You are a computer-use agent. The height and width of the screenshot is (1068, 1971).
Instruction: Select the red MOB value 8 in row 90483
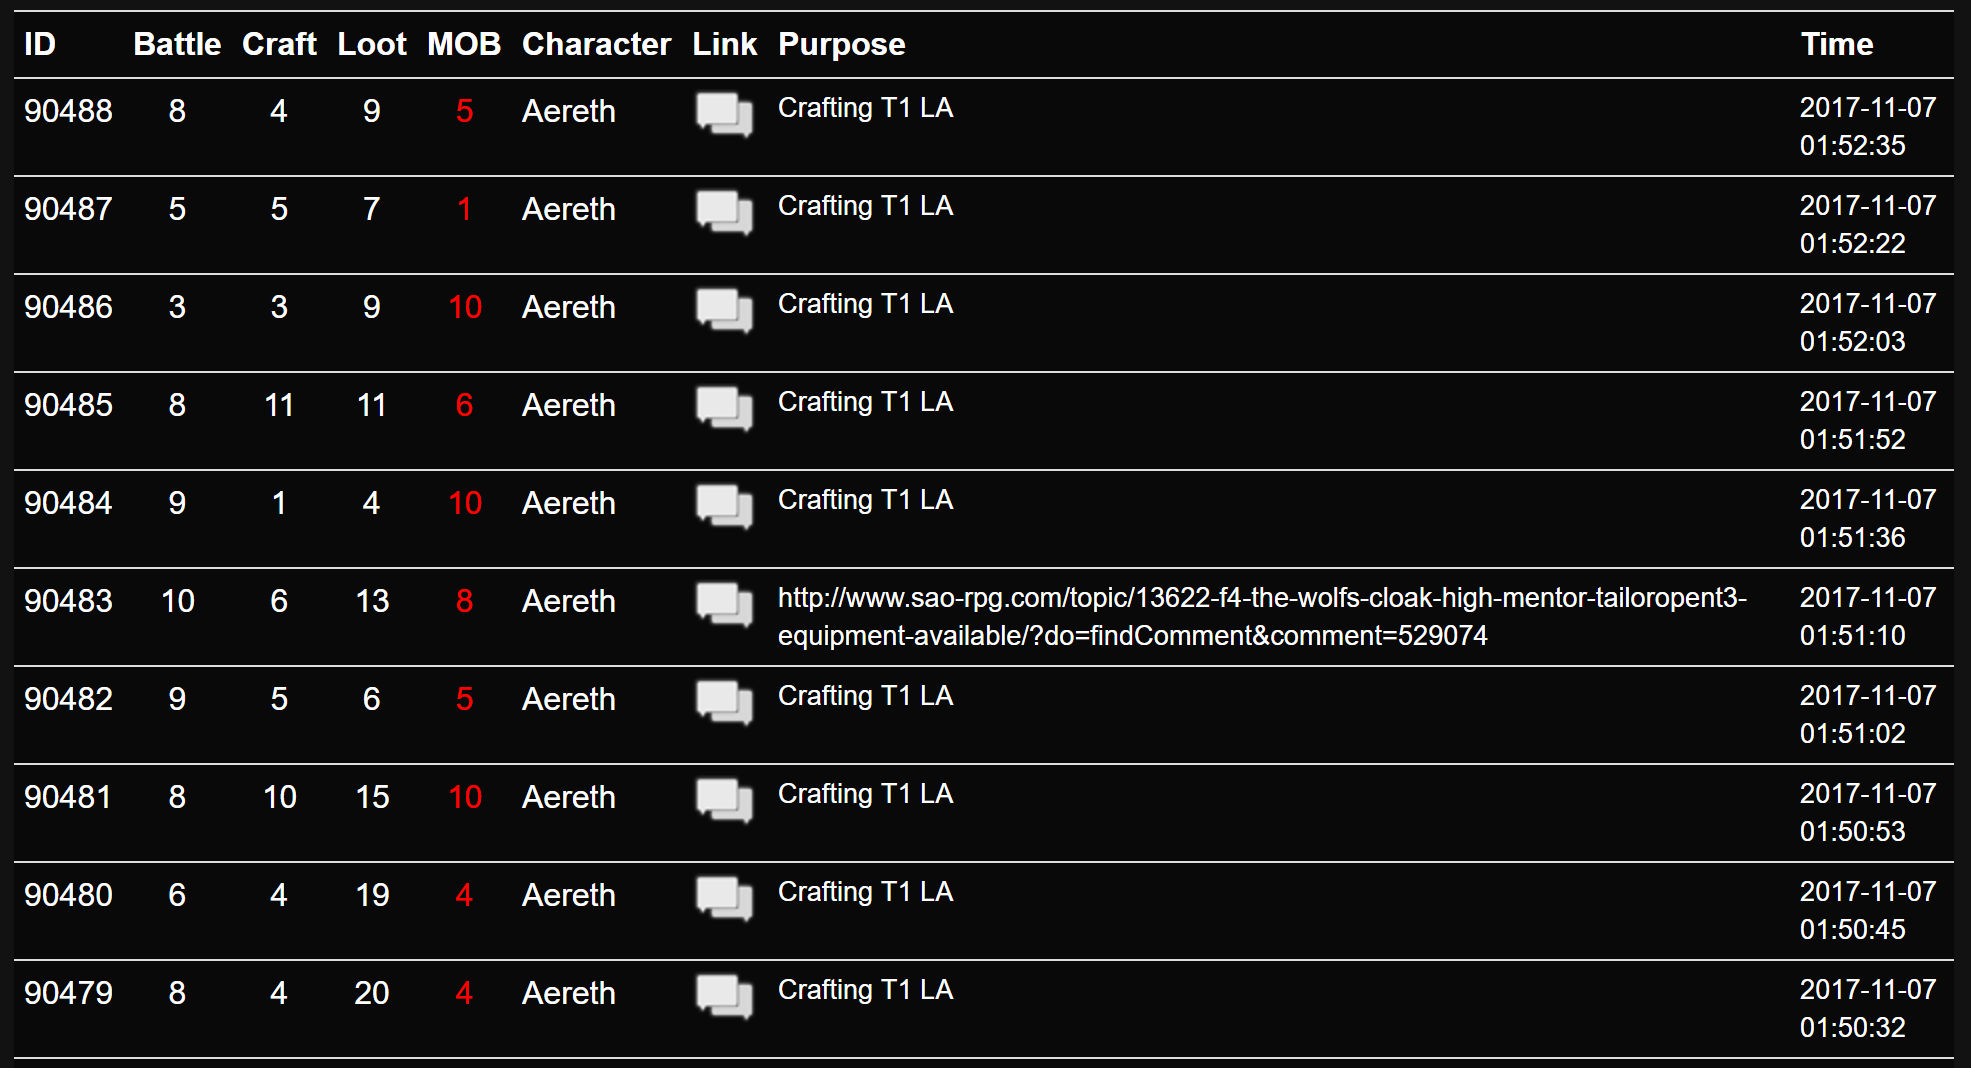click(464, 601)
